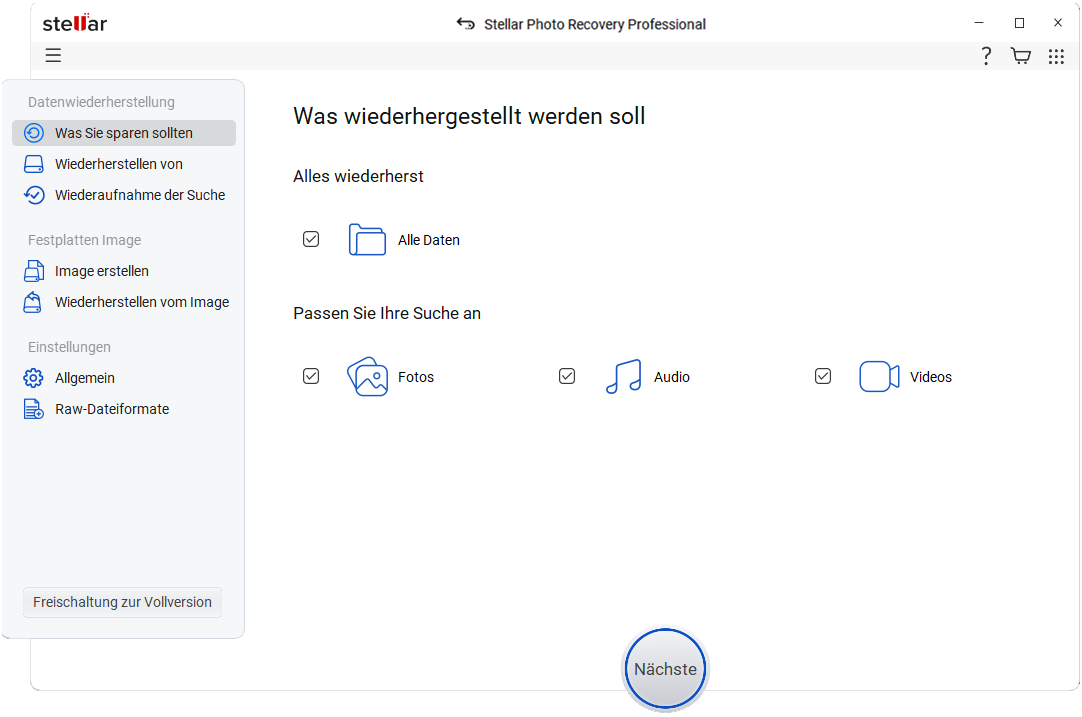
Task: Click the Nächste button
Action: (665, 668)
